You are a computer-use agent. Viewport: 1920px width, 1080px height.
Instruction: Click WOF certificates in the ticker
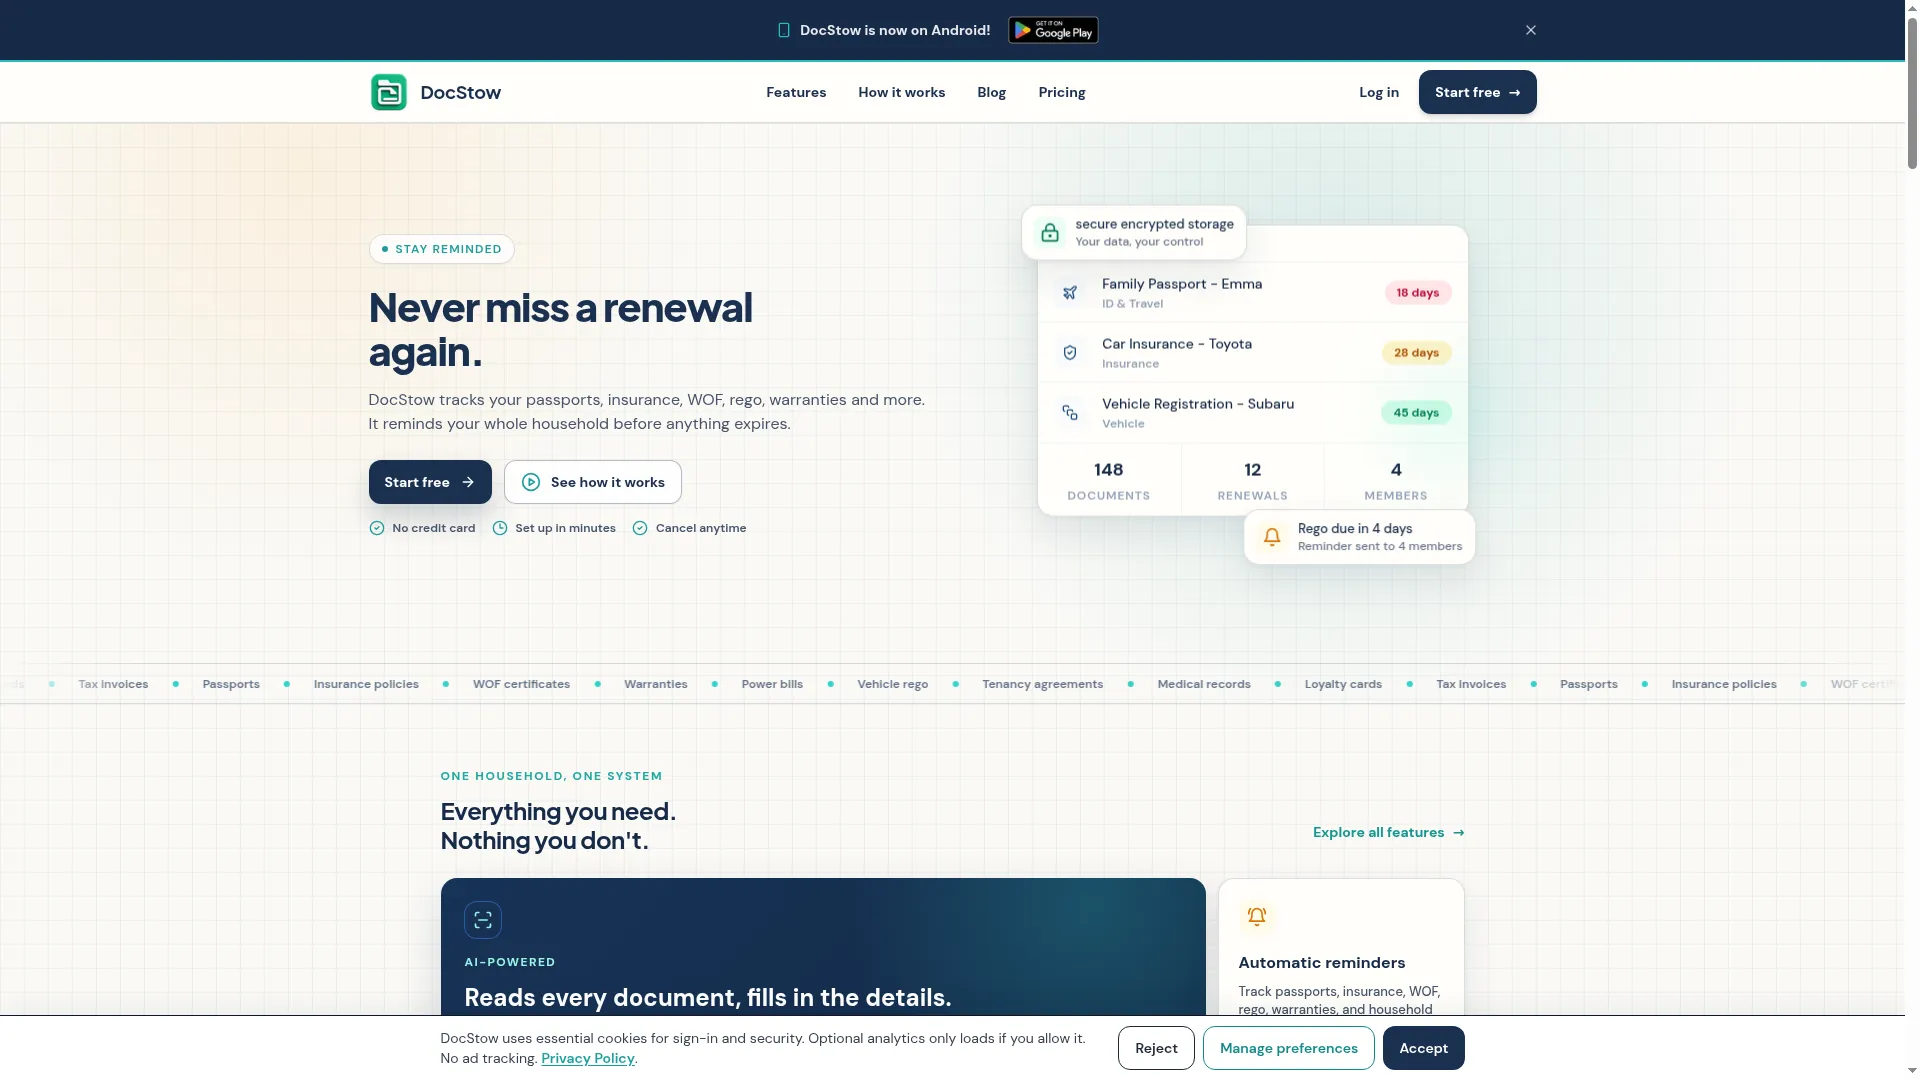click(521, 684)
